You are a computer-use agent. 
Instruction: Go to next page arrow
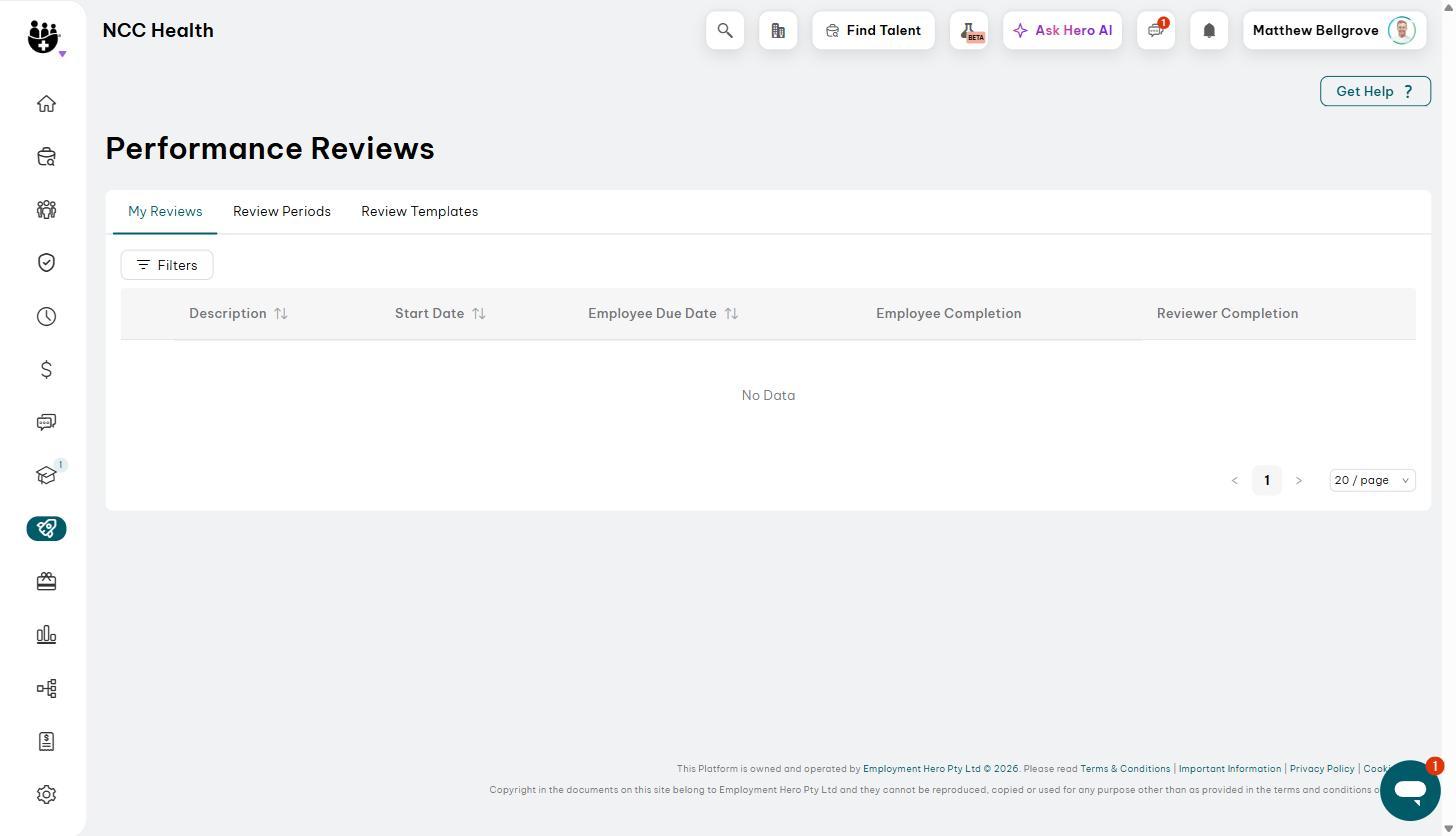tap(1299, 481)
